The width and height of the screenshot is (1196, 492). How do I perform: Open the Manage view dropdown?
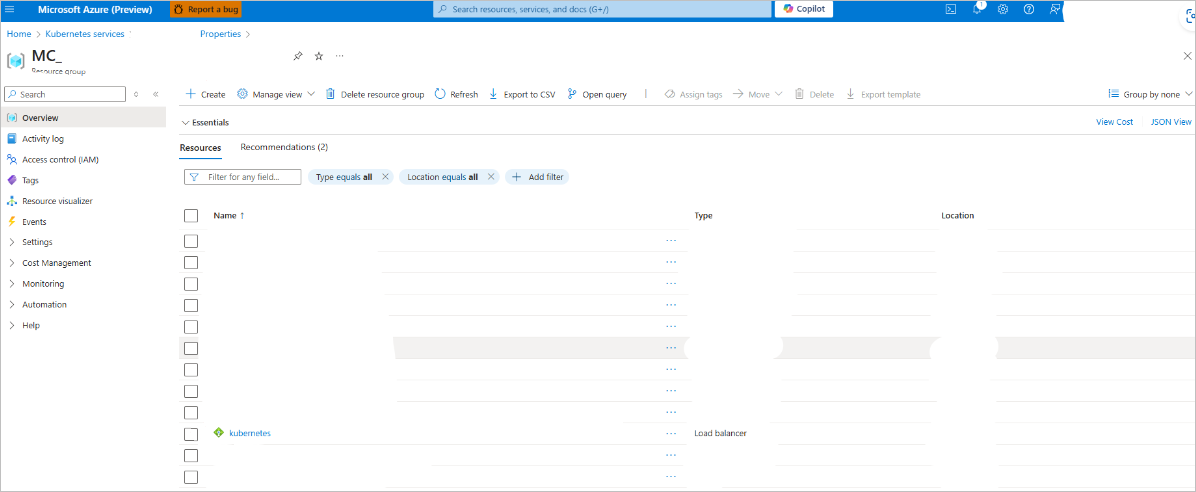pyautogui.click(x=276, y=95)
